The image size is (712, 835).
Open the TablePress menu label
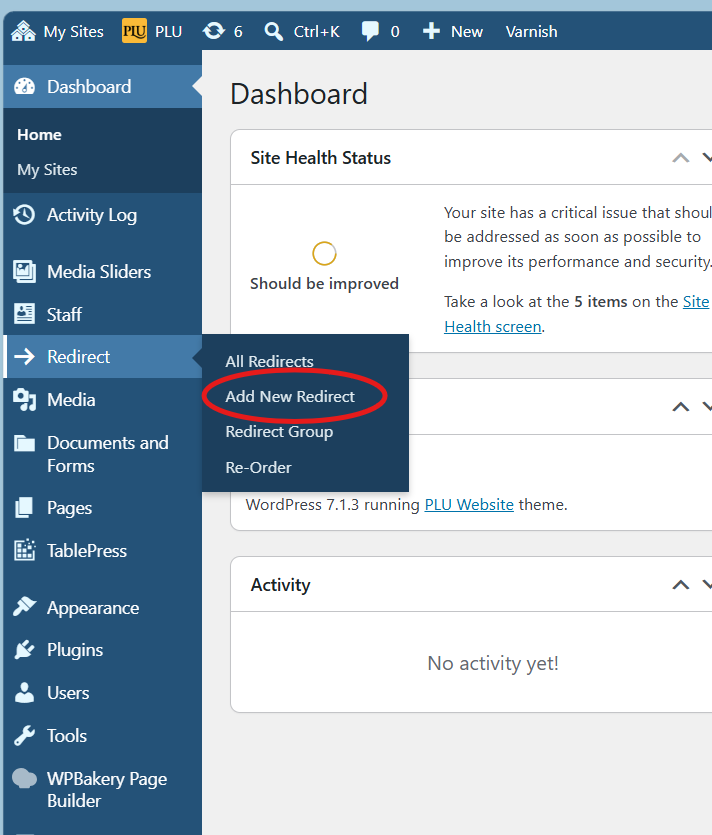pos(87,551)
